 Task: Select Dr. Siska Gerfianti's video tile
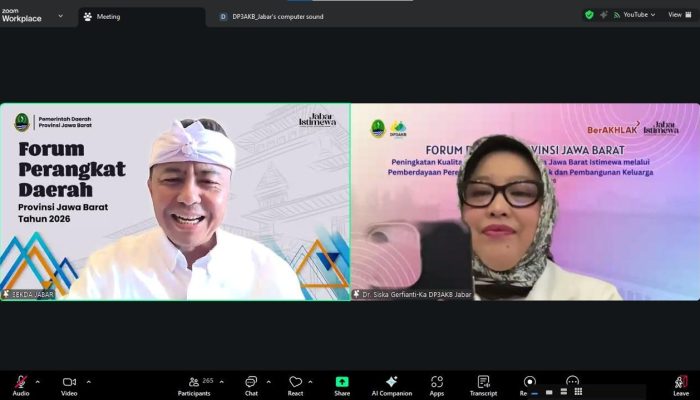pyautogui.click(x=525, y=202)
